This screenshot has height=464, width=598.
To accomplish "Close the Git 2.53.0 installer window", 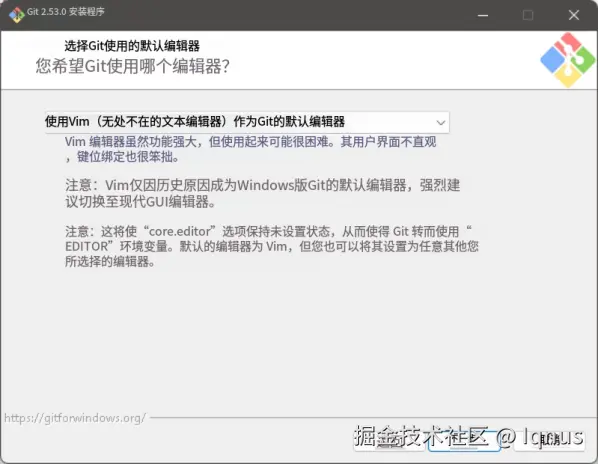I will [x=574, y=15].
